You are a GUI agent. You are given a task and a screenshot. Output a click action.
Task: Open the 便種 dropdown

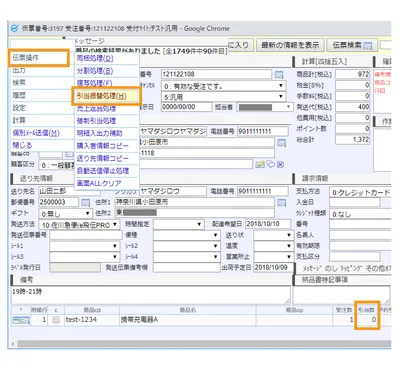point(186,235)
